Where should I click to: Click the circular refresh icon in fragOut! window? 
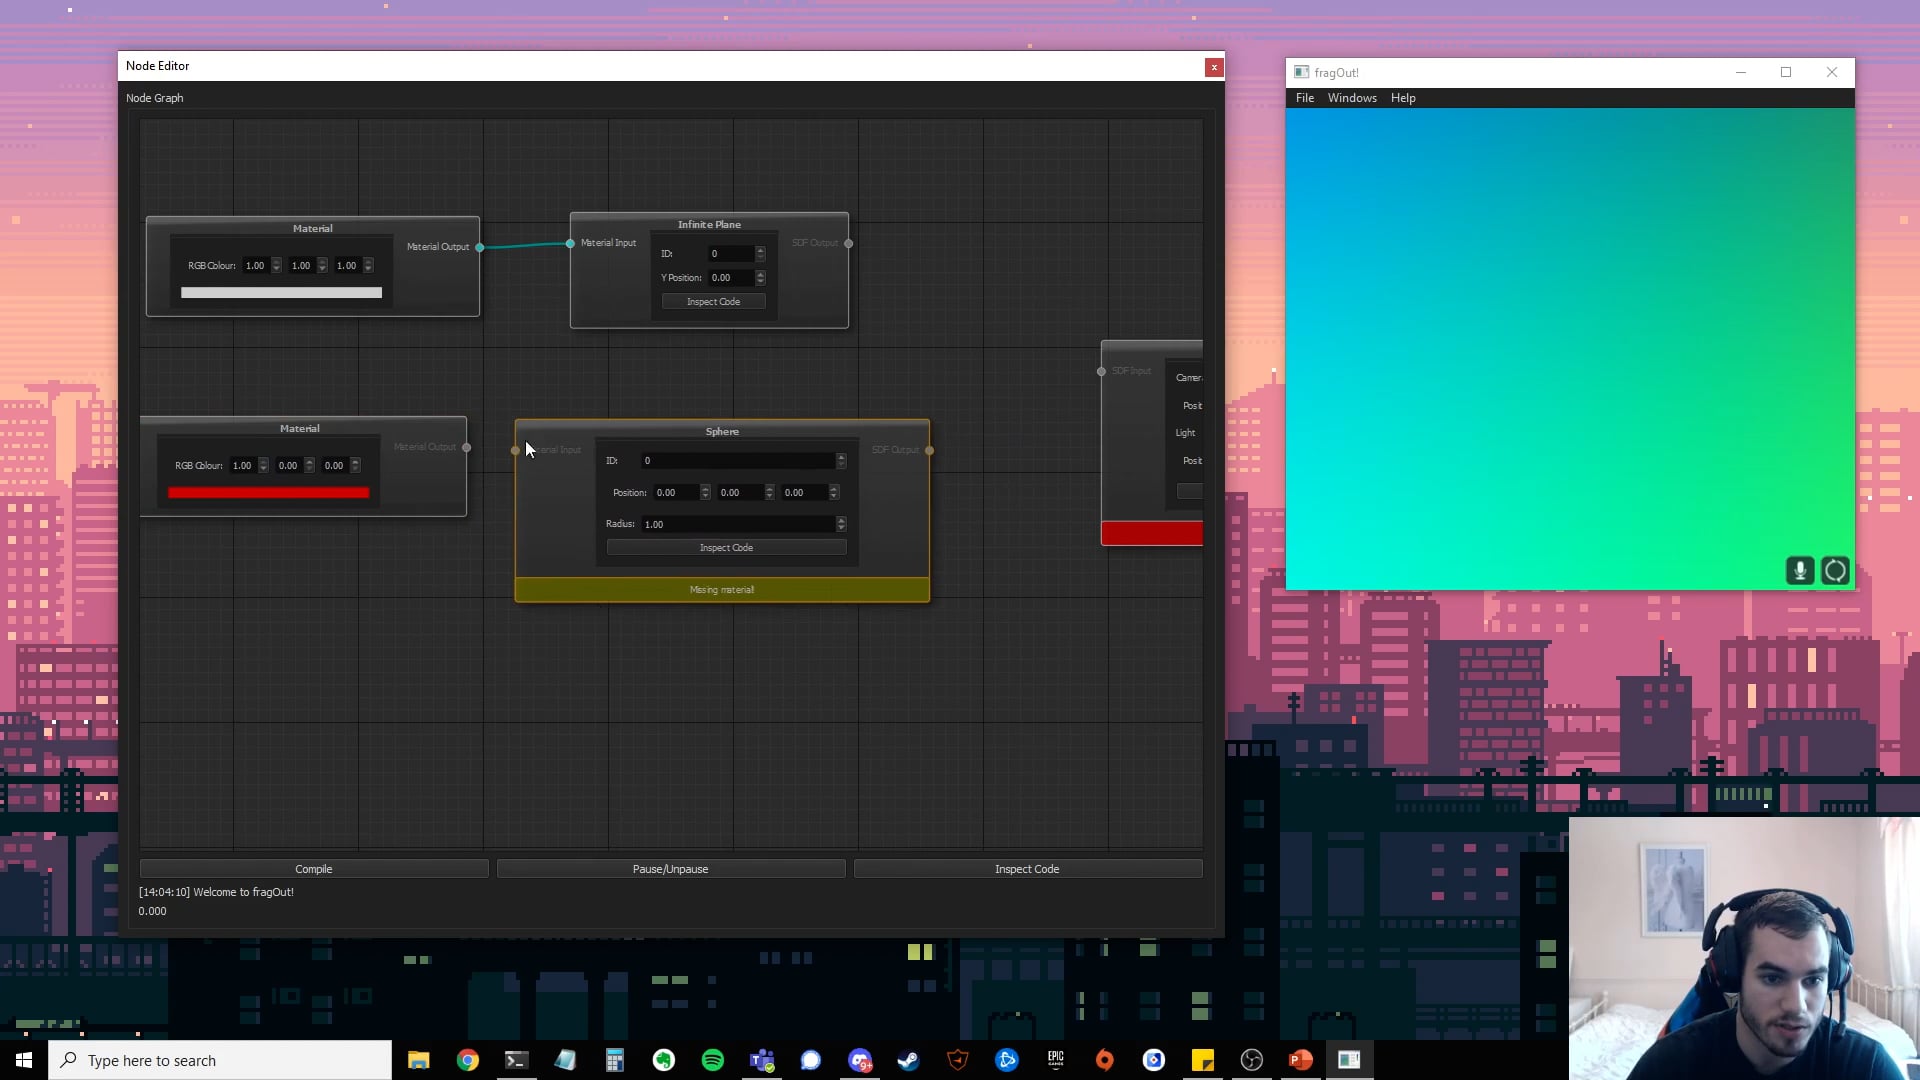point(1836,571)
